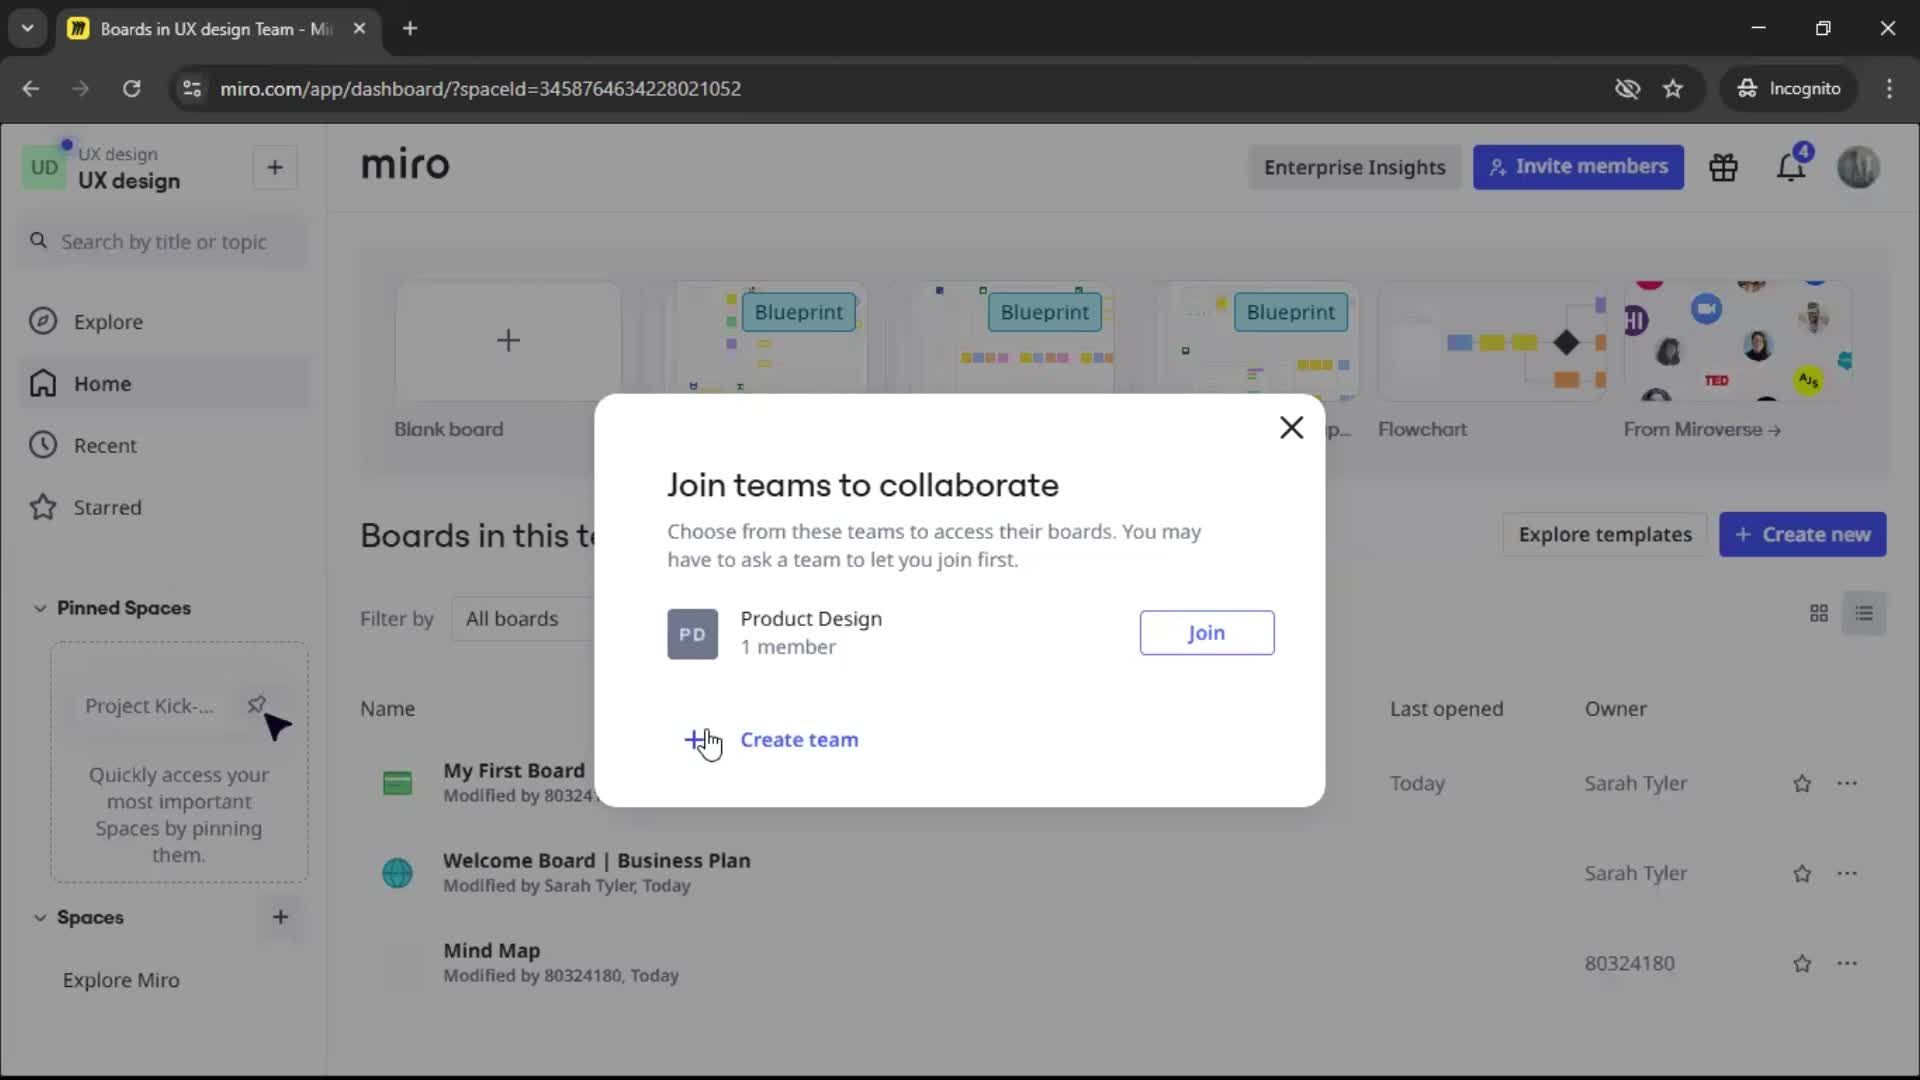Open notifications bell
Image resolution: width=1920 pixels, height=1080 pixels.
tap(1791, 168)
